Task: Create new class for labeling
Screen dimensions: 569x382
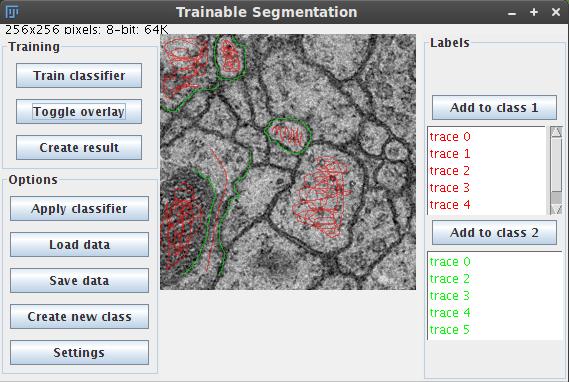Action: (79, 316)
